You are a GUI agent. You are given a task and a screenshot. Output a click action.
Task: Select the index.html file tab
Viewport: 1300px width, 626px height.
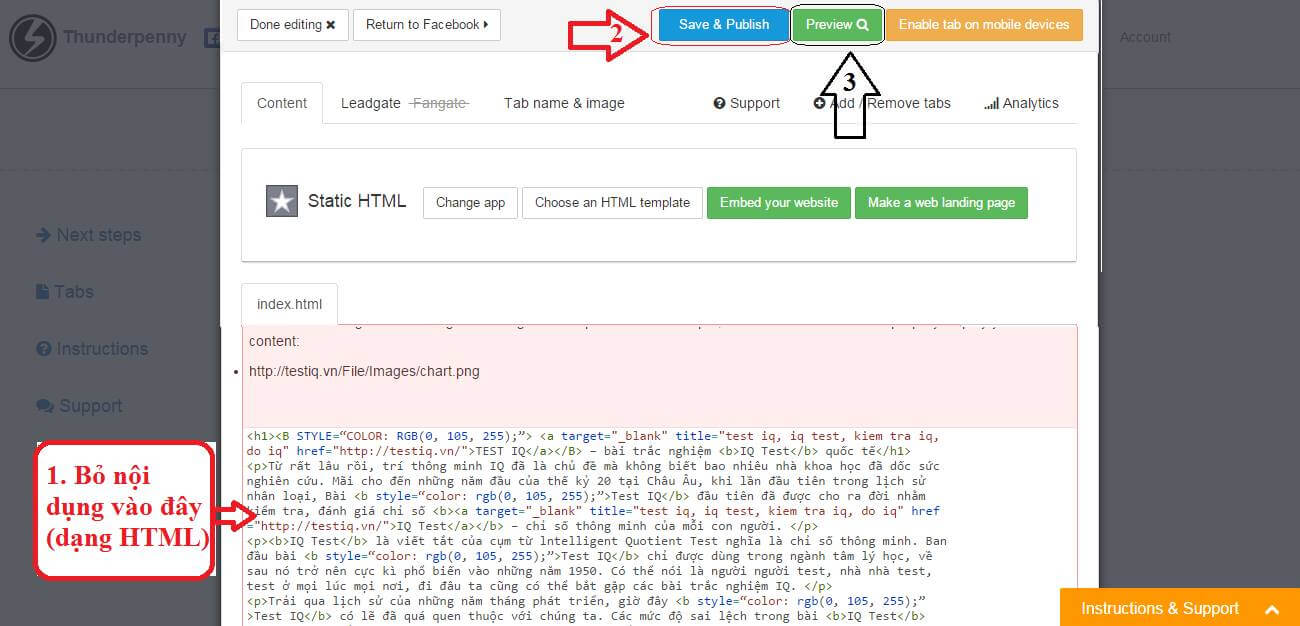pyautogui.click(x=289, y=304)
